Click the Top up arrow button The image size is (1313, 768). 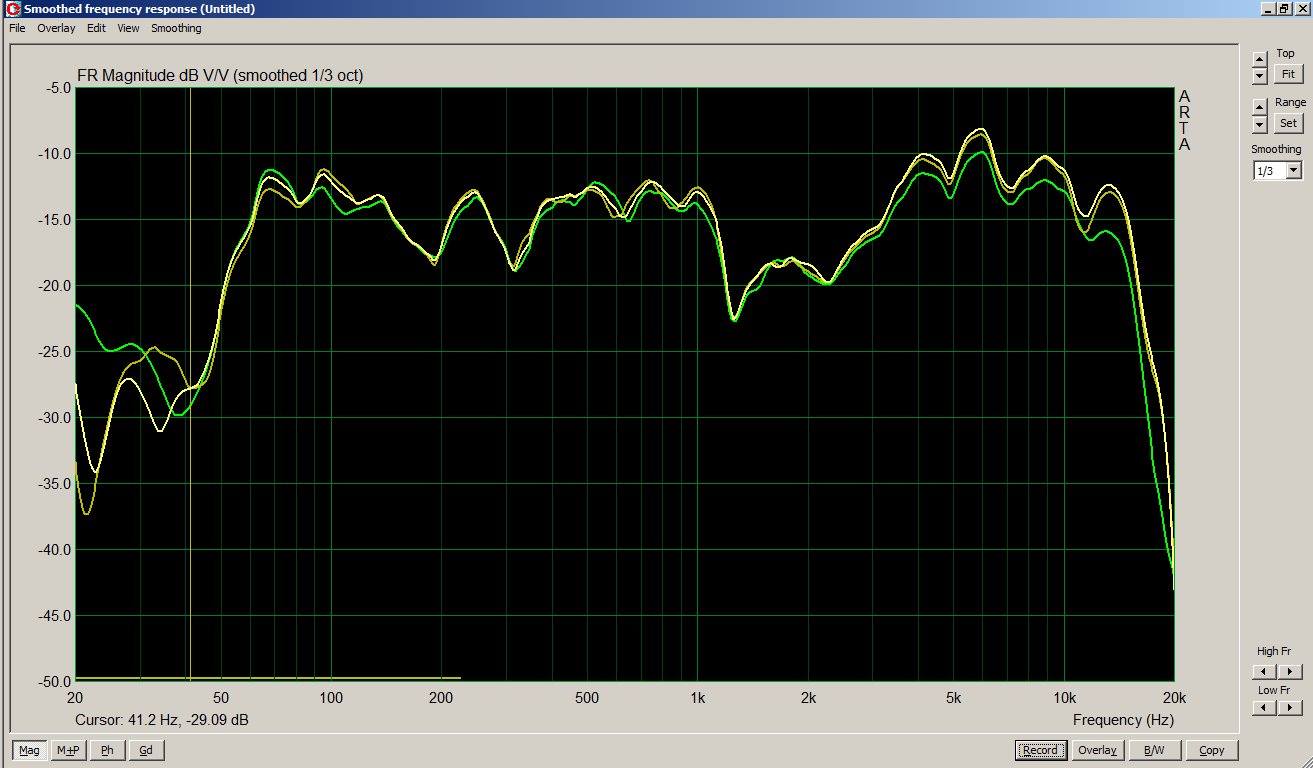(1259, 60)
